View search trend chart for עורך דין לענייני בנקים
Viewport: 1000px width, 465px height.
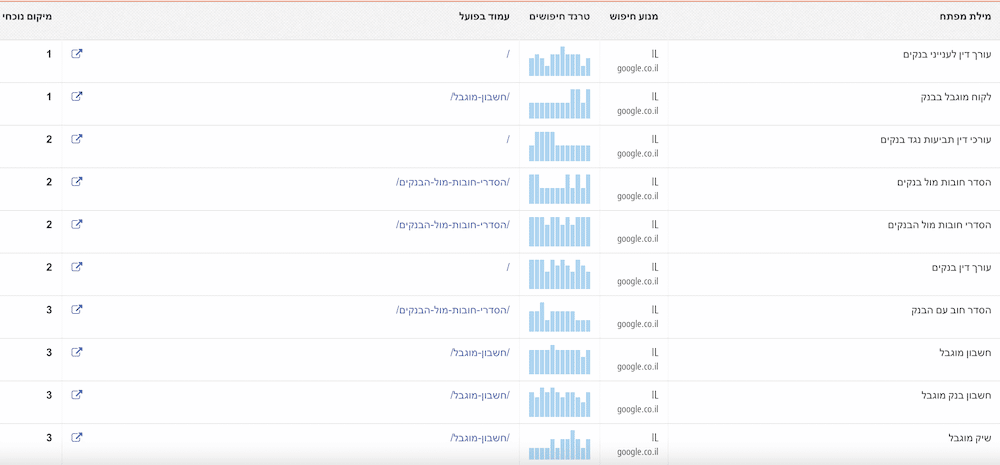tap(559, 61)
